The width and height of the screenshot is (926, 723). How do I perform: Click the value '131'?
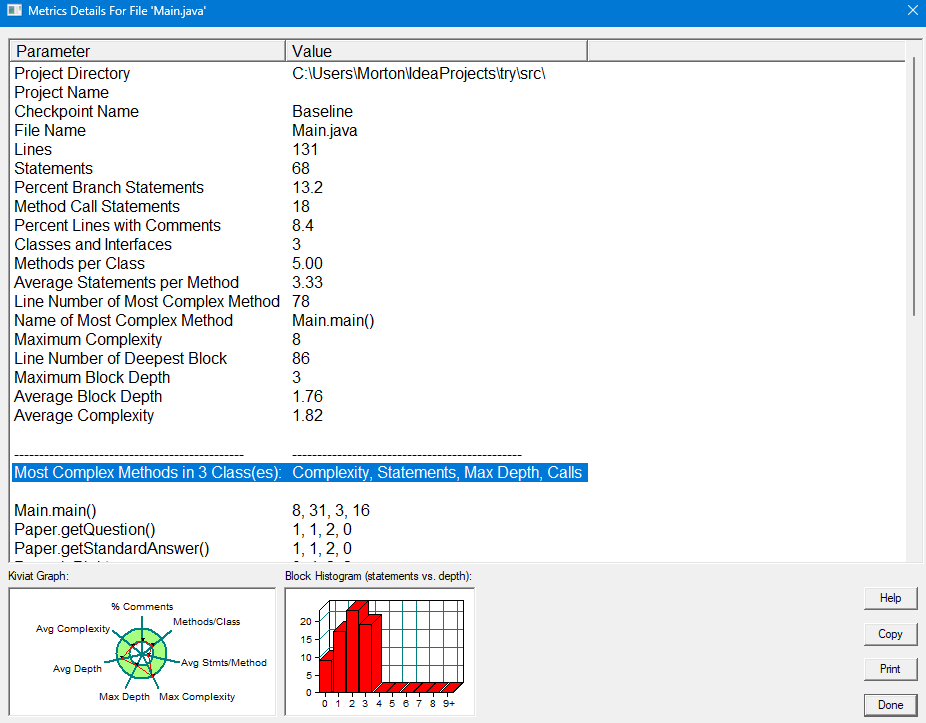click(305, 149)
